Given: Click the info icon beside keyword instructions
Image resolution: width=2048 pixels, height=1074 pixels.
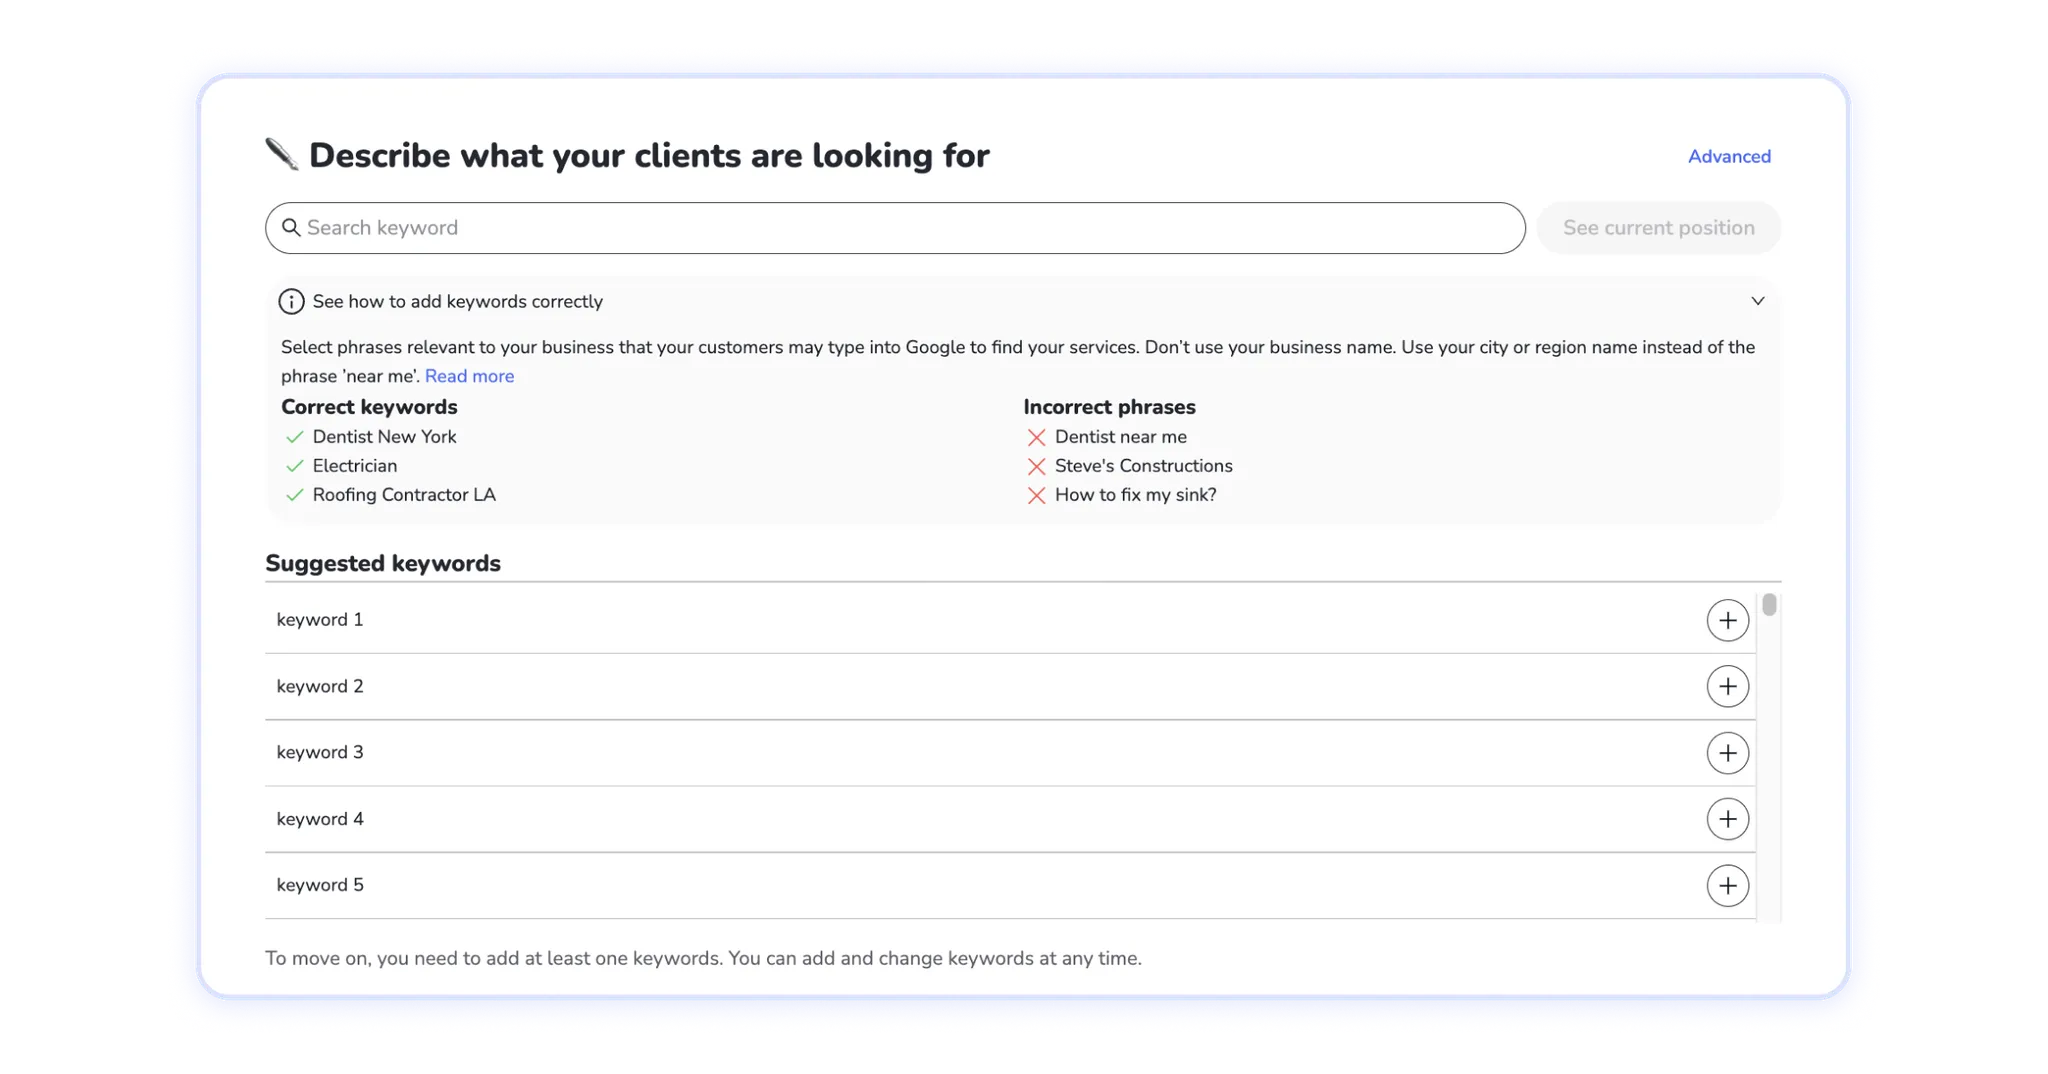Looking at the screenshot, I should pyautogui.click(x=291, y=302).
